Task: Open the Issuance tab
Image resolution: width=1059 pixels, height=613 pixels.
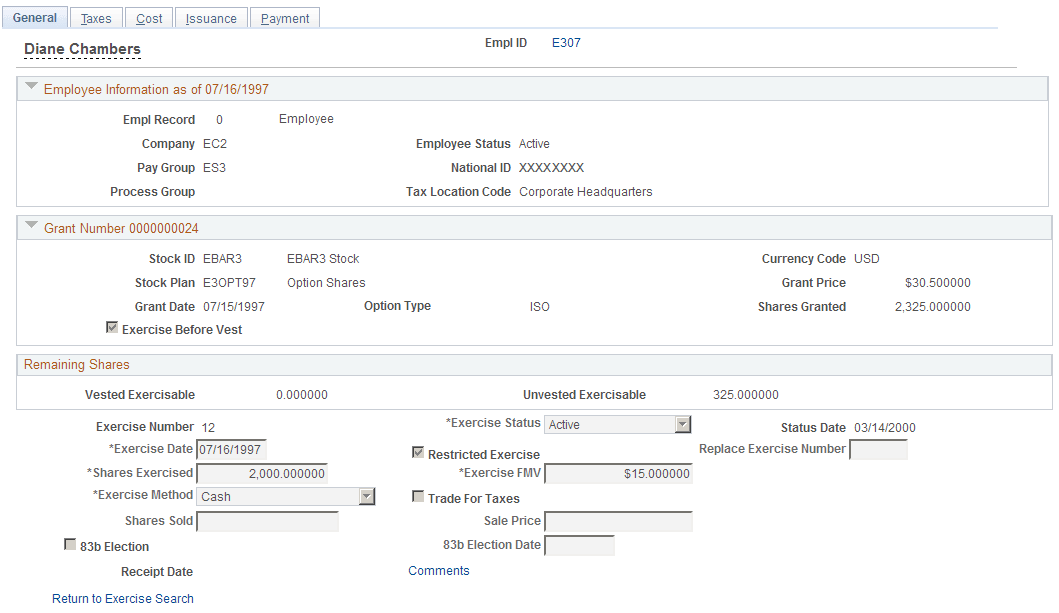Action: [211, 18]
